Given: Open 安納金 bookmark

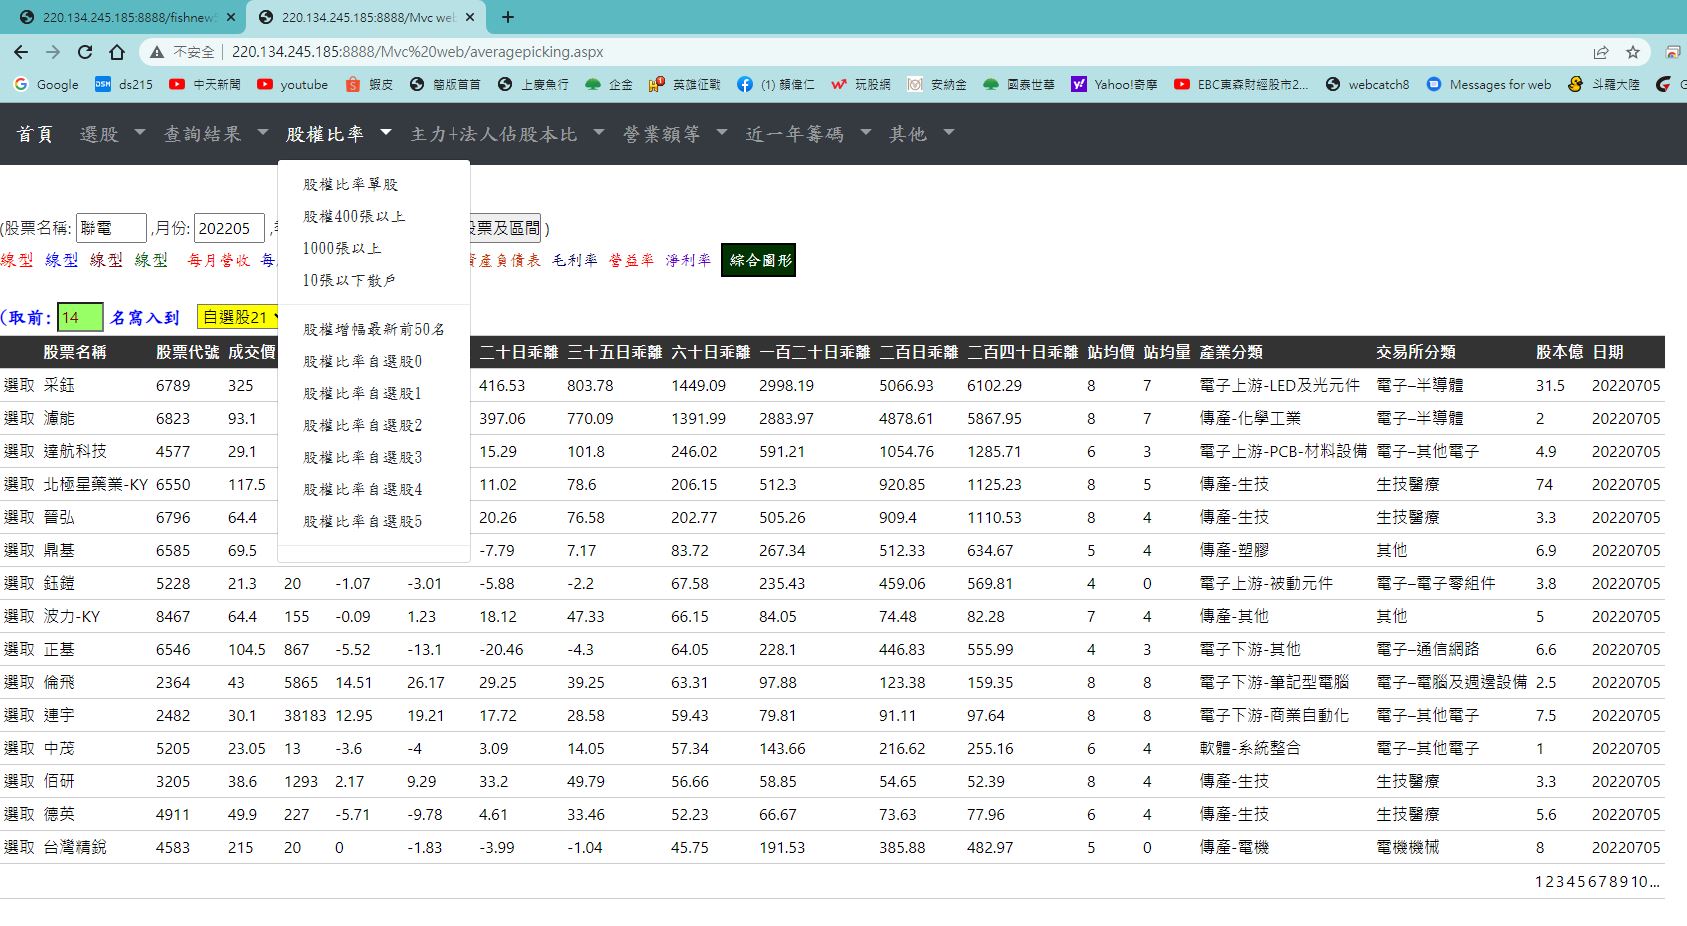Looking at the screenshot, I should [937, 85].
